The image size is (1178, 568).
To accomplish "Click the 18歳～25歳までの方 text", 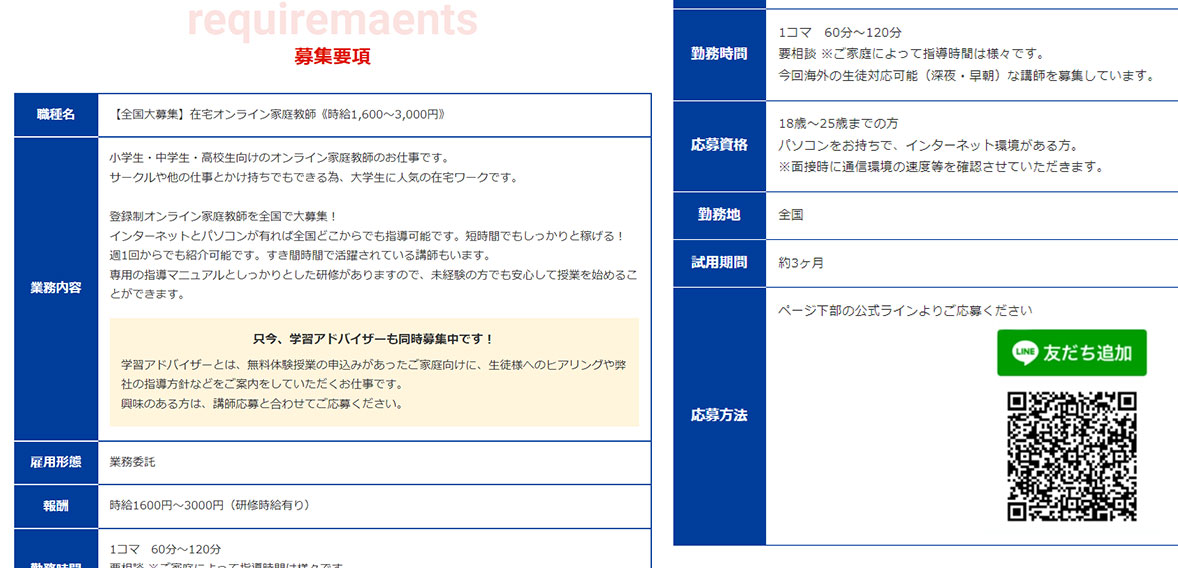I will [838, 123].
